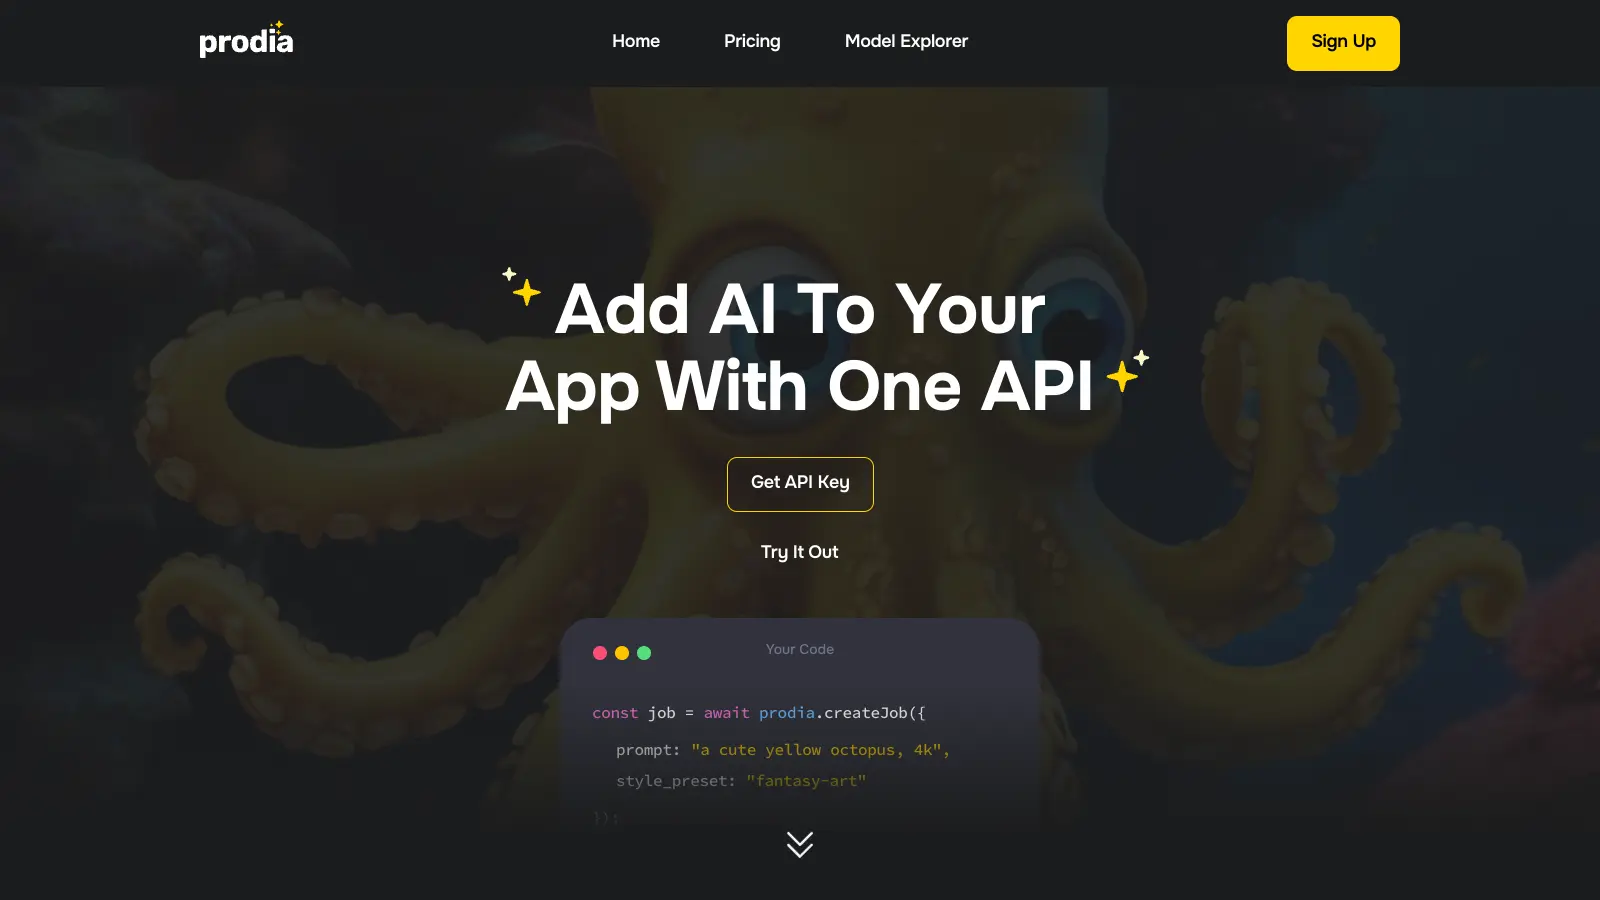Open the Home page

(636, 41)
